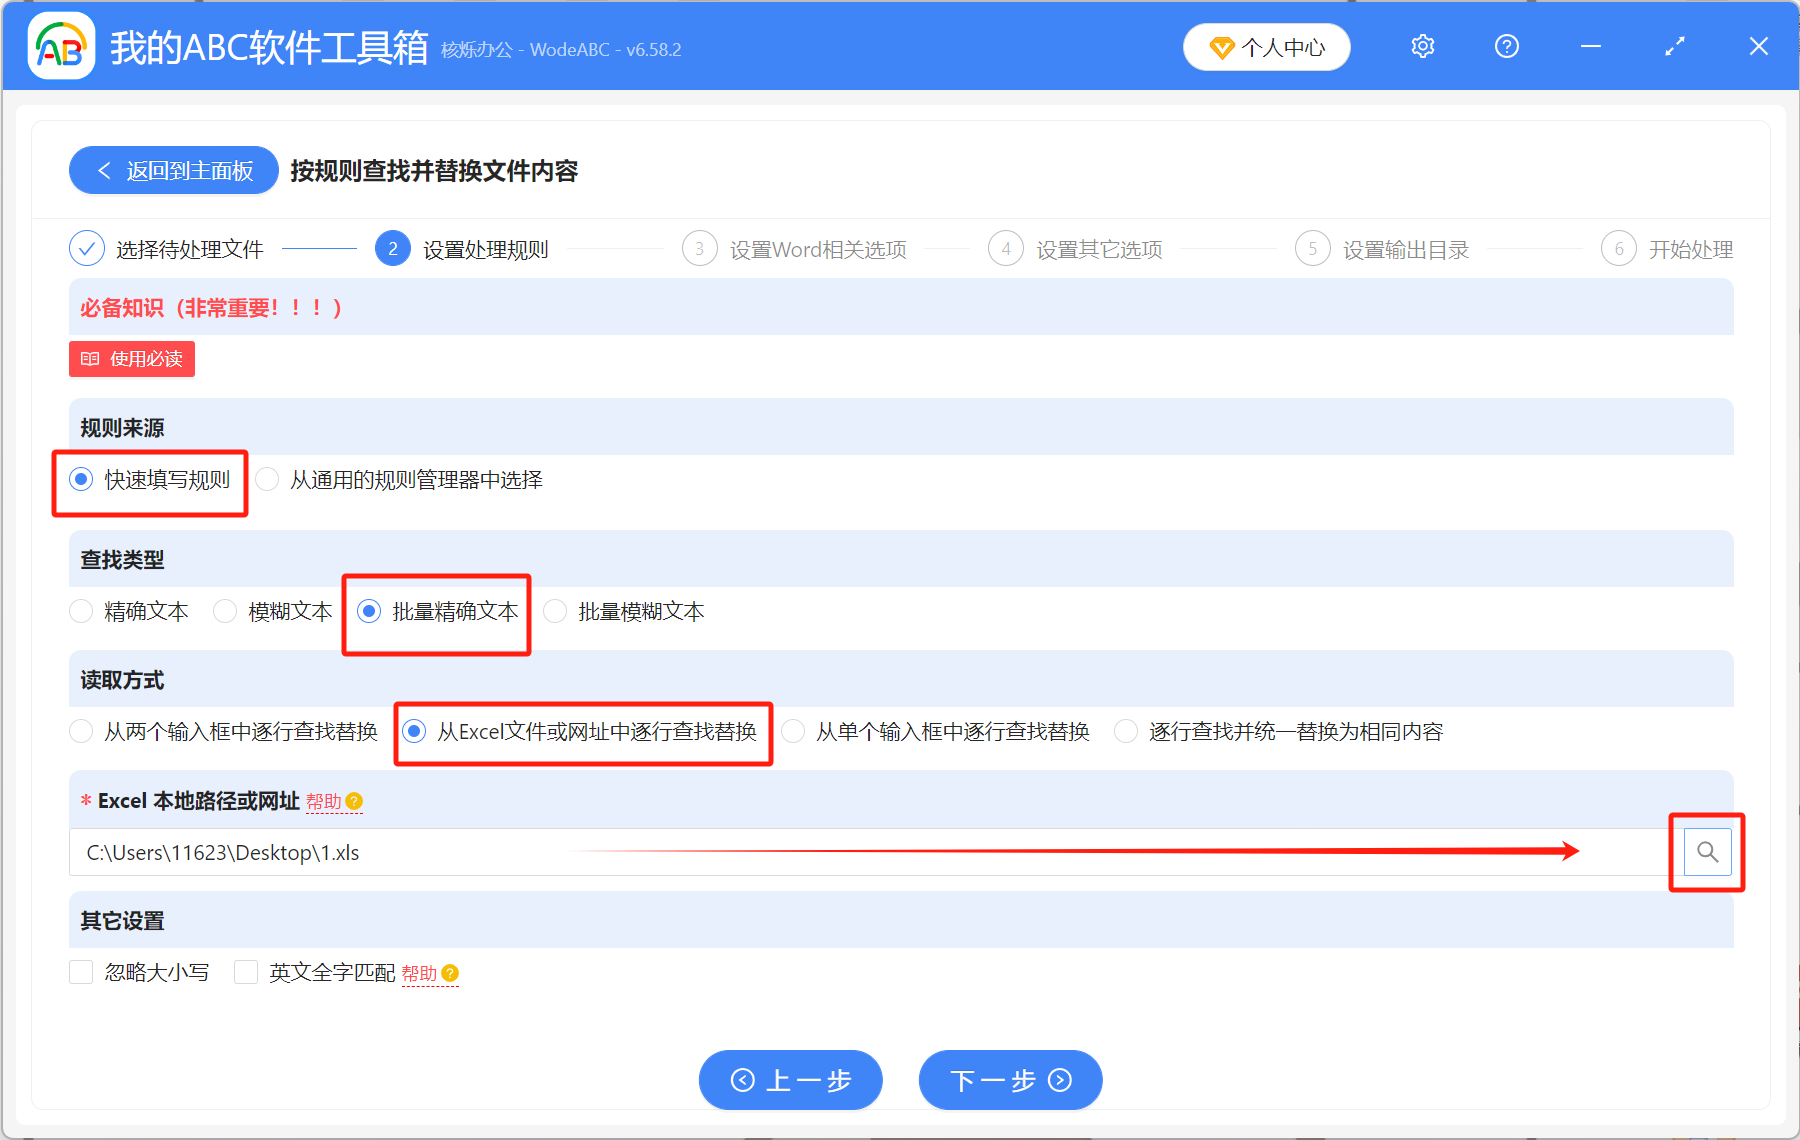Click the AB logo icon

point(60,46)
